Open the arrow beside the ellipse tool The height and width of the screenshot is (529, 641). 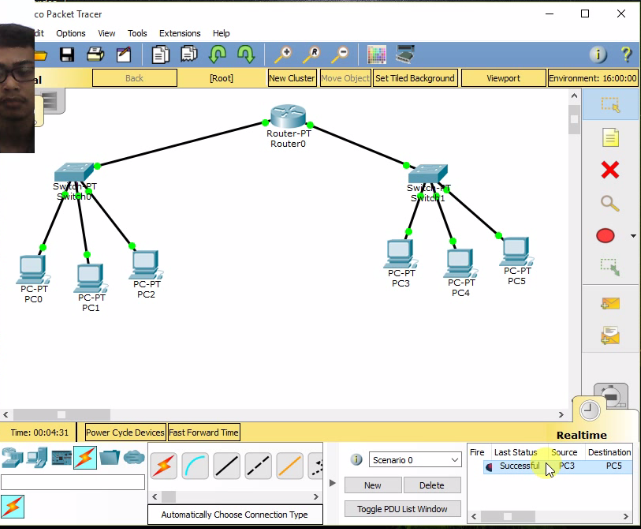point(633,236)
